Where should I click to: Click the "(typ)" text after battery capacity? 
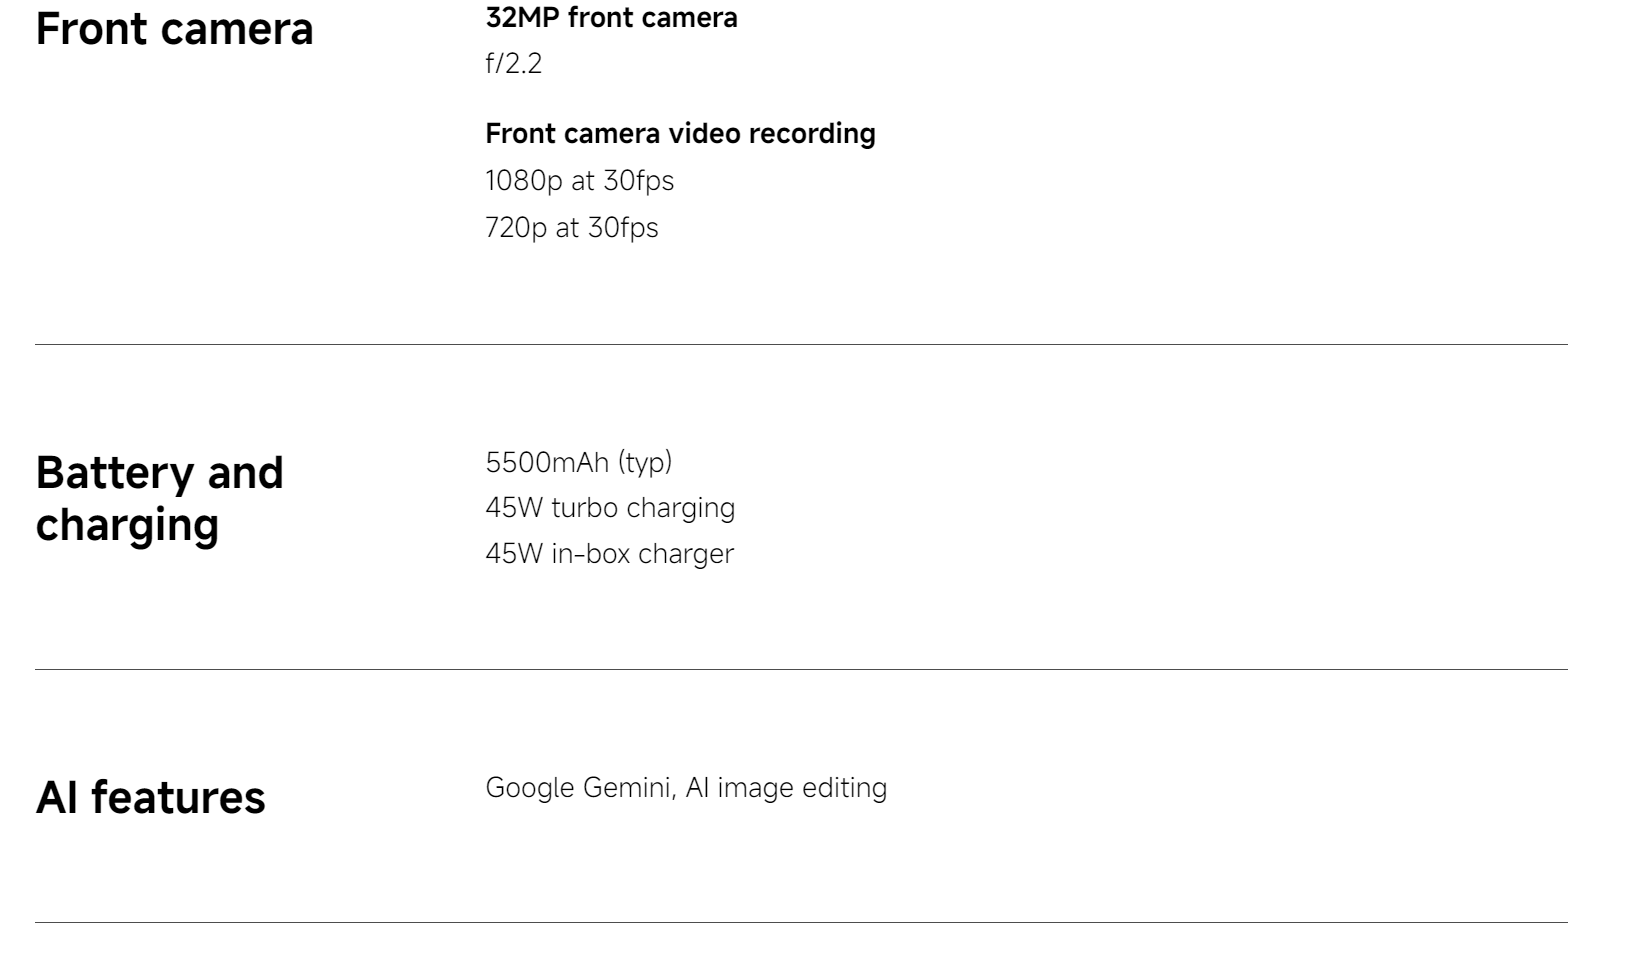(645, 462)
